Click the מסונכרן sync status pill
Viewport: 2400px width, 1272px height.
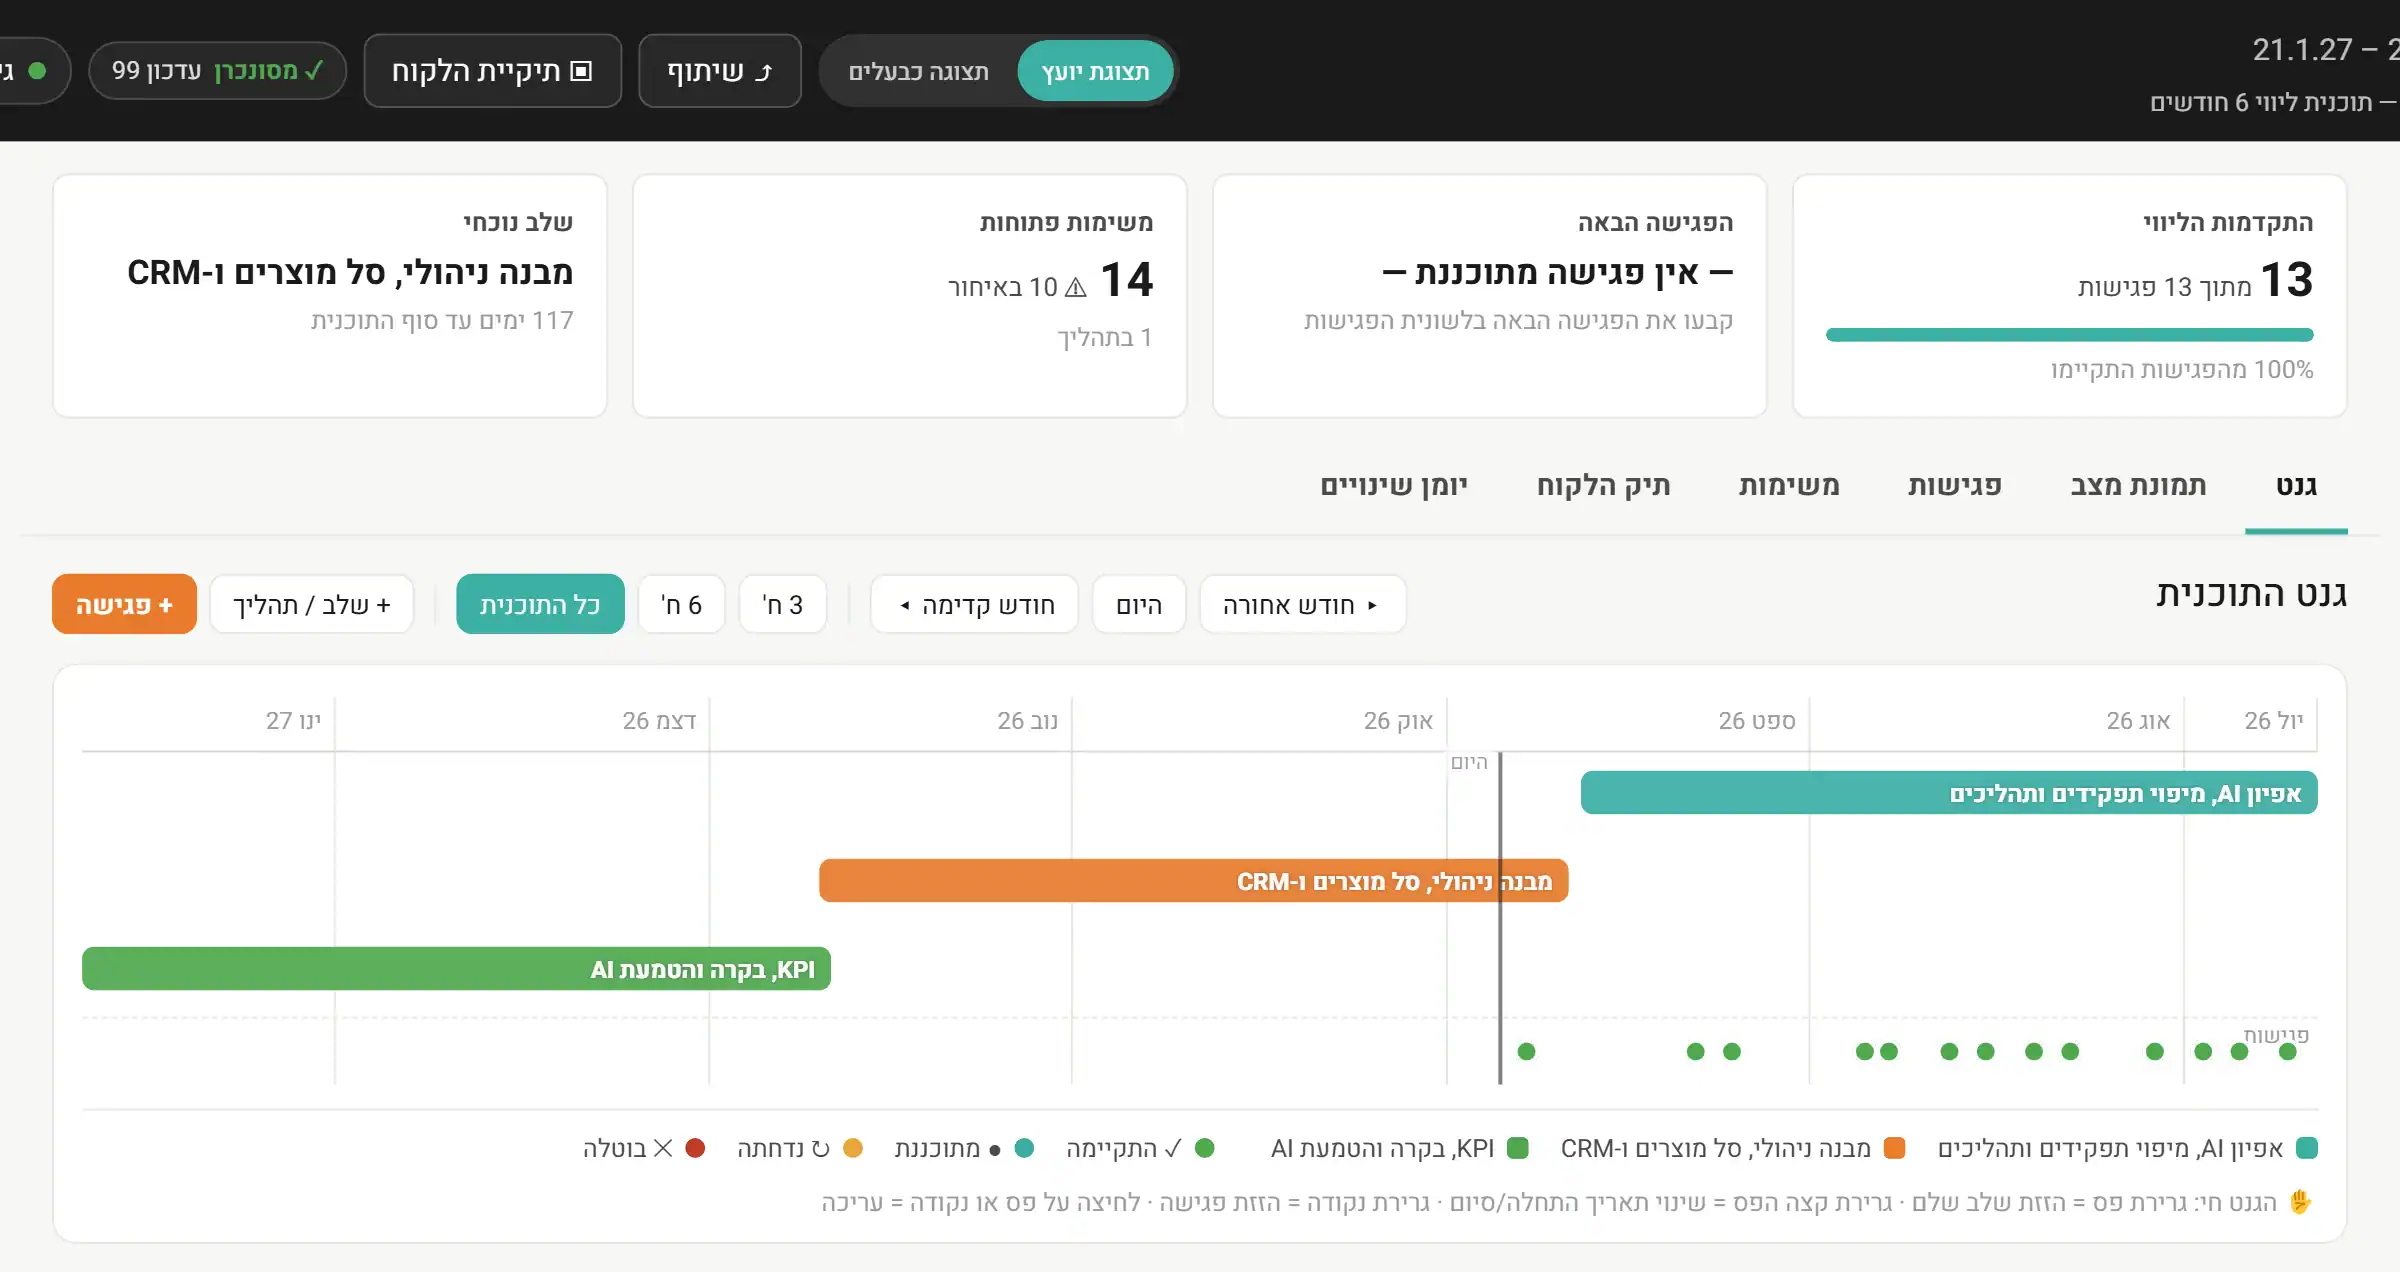pos(217,71)
